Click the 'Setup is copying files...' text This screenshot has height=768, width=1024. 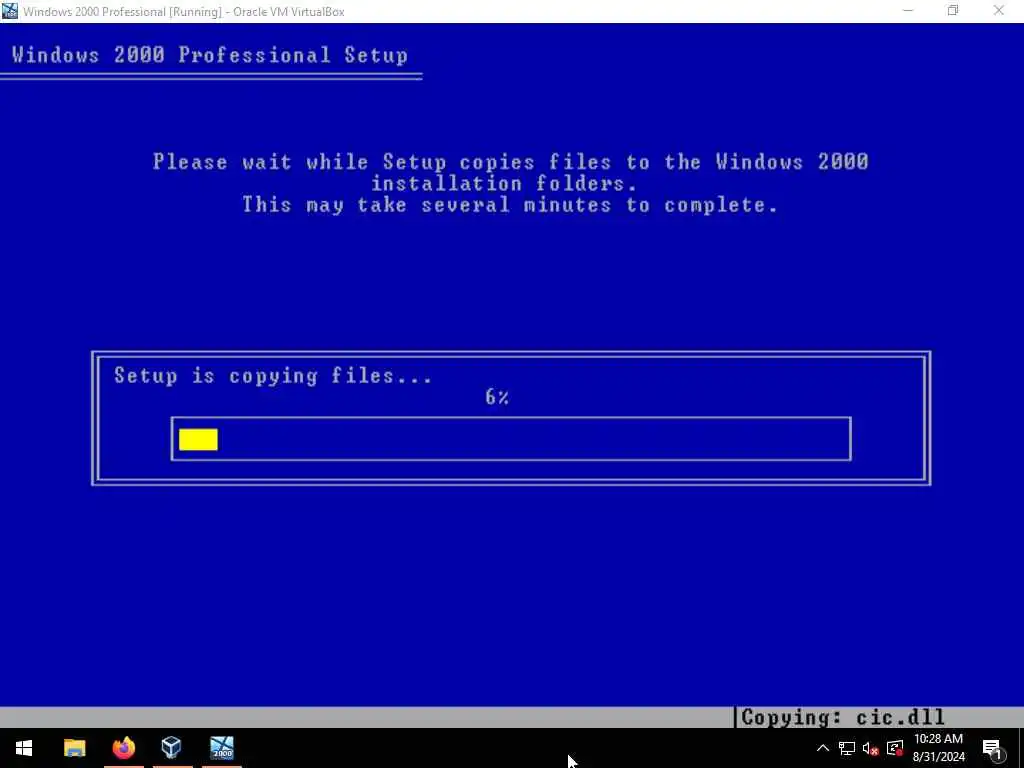pos(273,376)
